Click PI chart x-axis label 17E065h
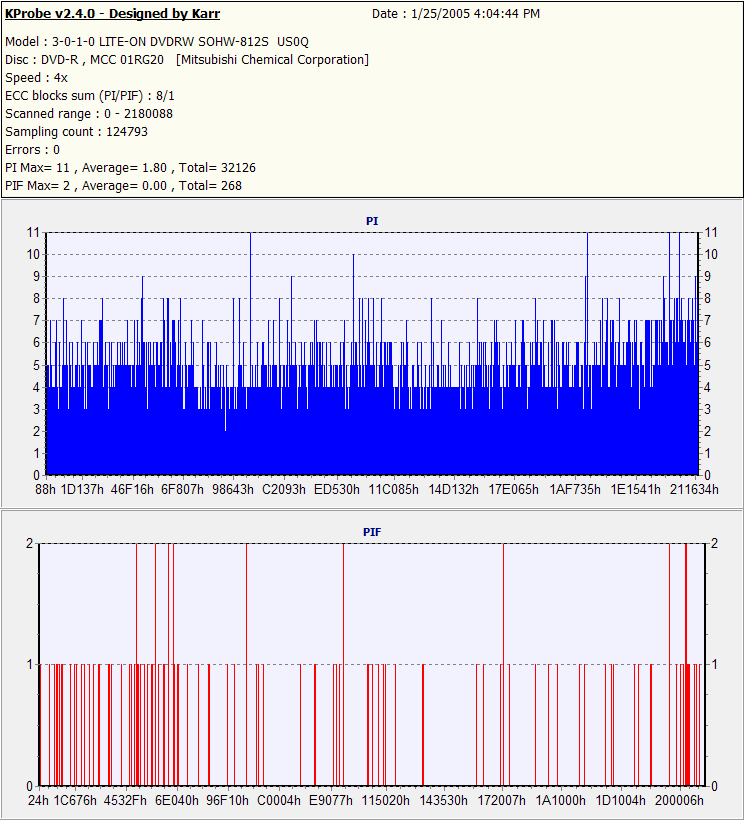This screenshot has height=820, width=744. coord(513,489)
